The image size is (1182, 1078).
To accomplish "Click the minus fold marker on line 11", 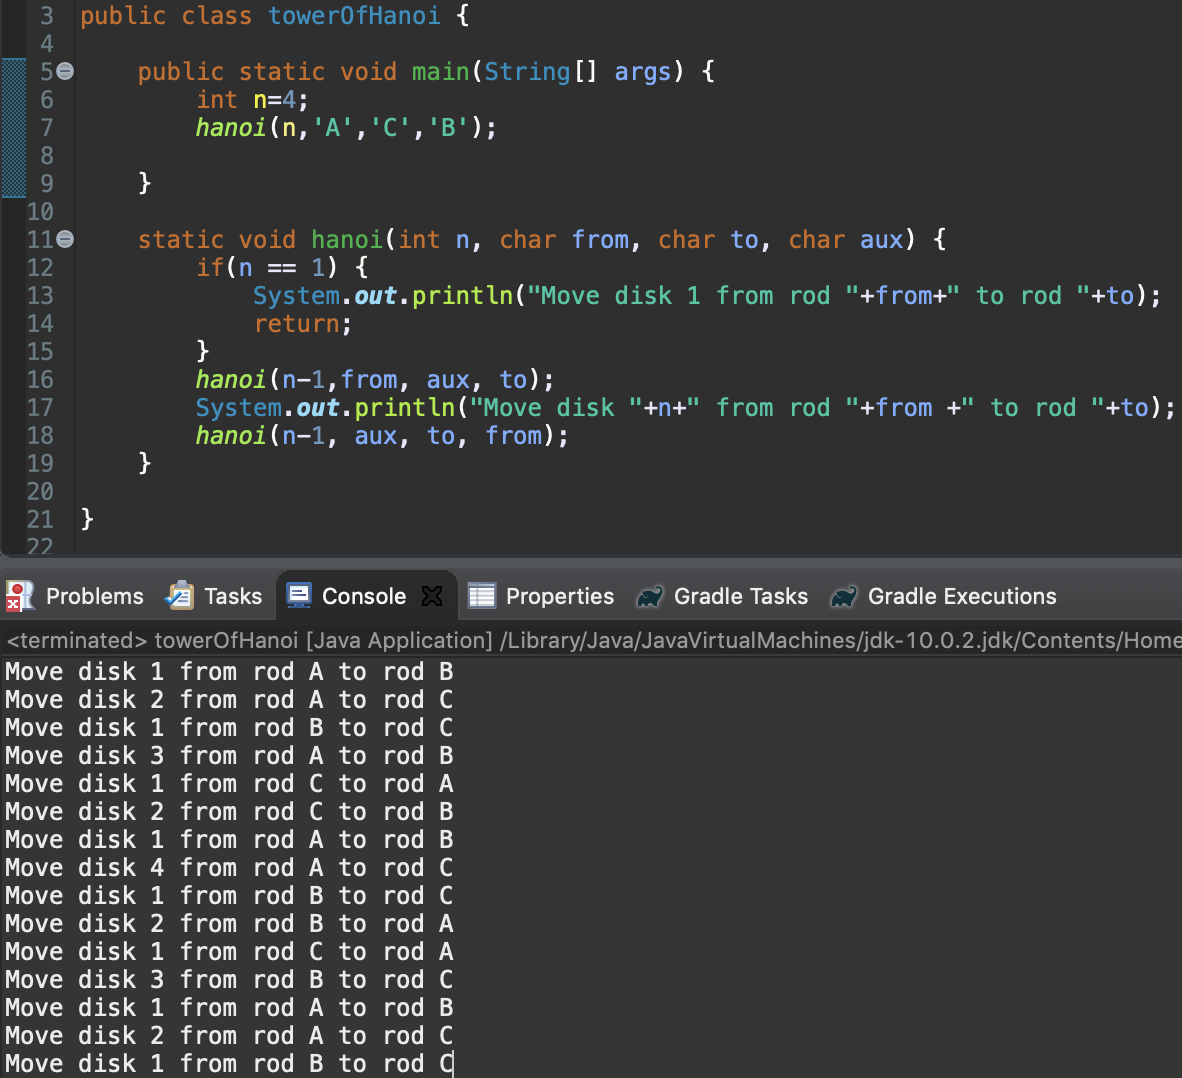I will point(64,239).
